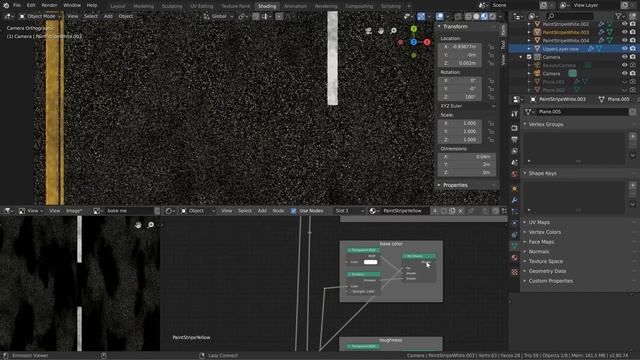This screenshot has width=640, height=360.
Task: Click the image editor zoom magnifier icon
Action: (x=151, y=225)
